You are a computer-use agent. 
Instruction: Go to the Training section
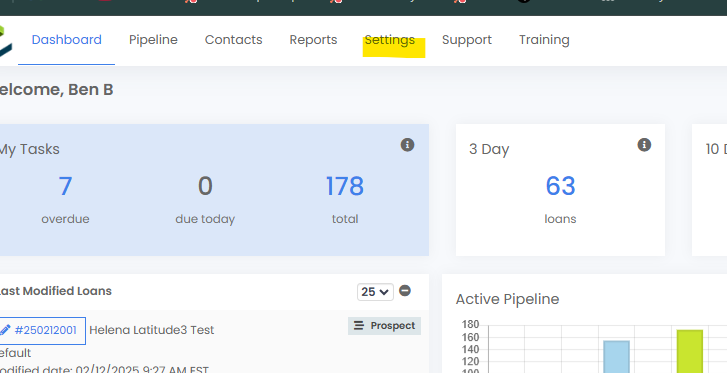pos(544,40)
